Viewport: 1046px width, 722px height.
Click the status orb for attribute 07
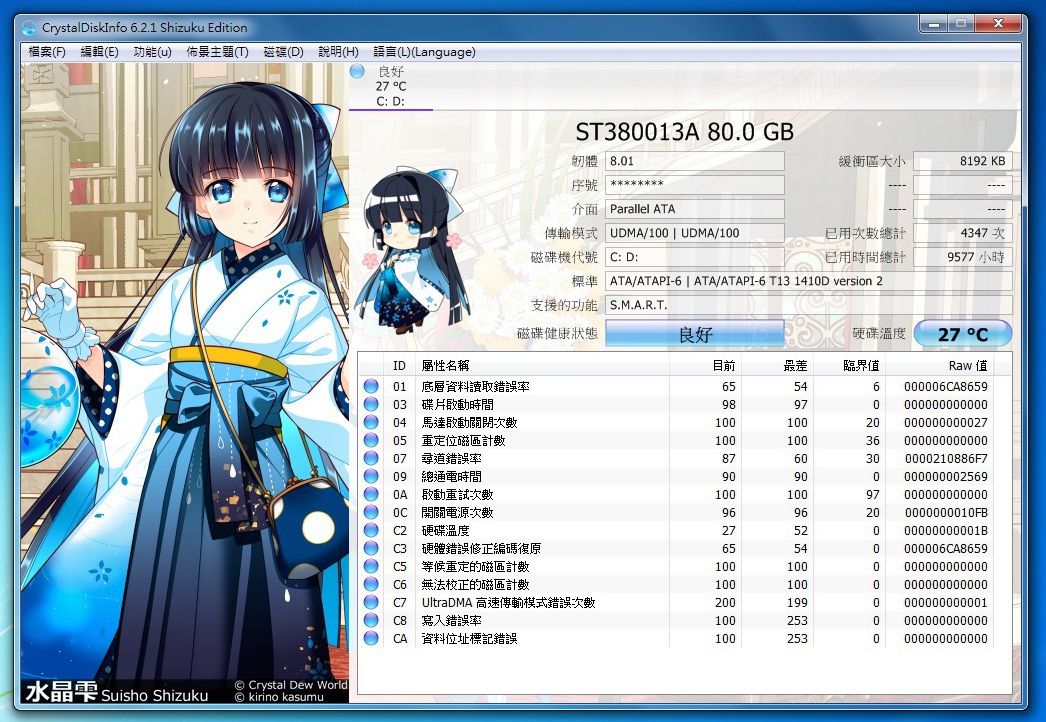point(371,458)
